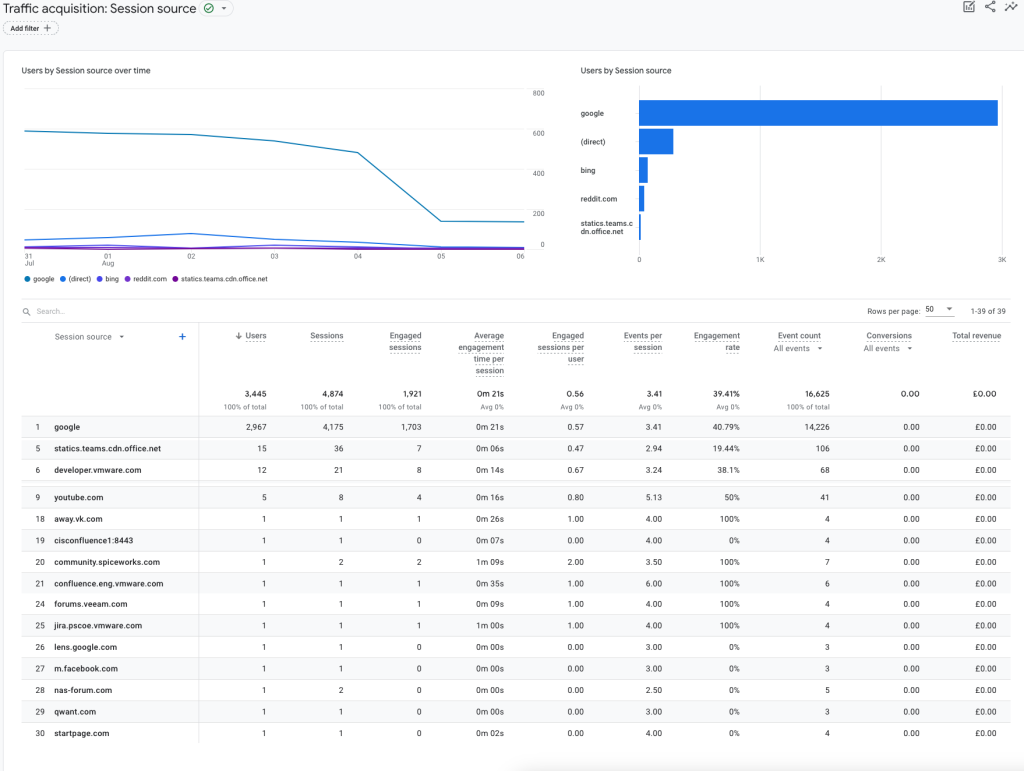Select the away.vk.com row
The height and width of the screenshot is (771, 1024).
[516, 519]
